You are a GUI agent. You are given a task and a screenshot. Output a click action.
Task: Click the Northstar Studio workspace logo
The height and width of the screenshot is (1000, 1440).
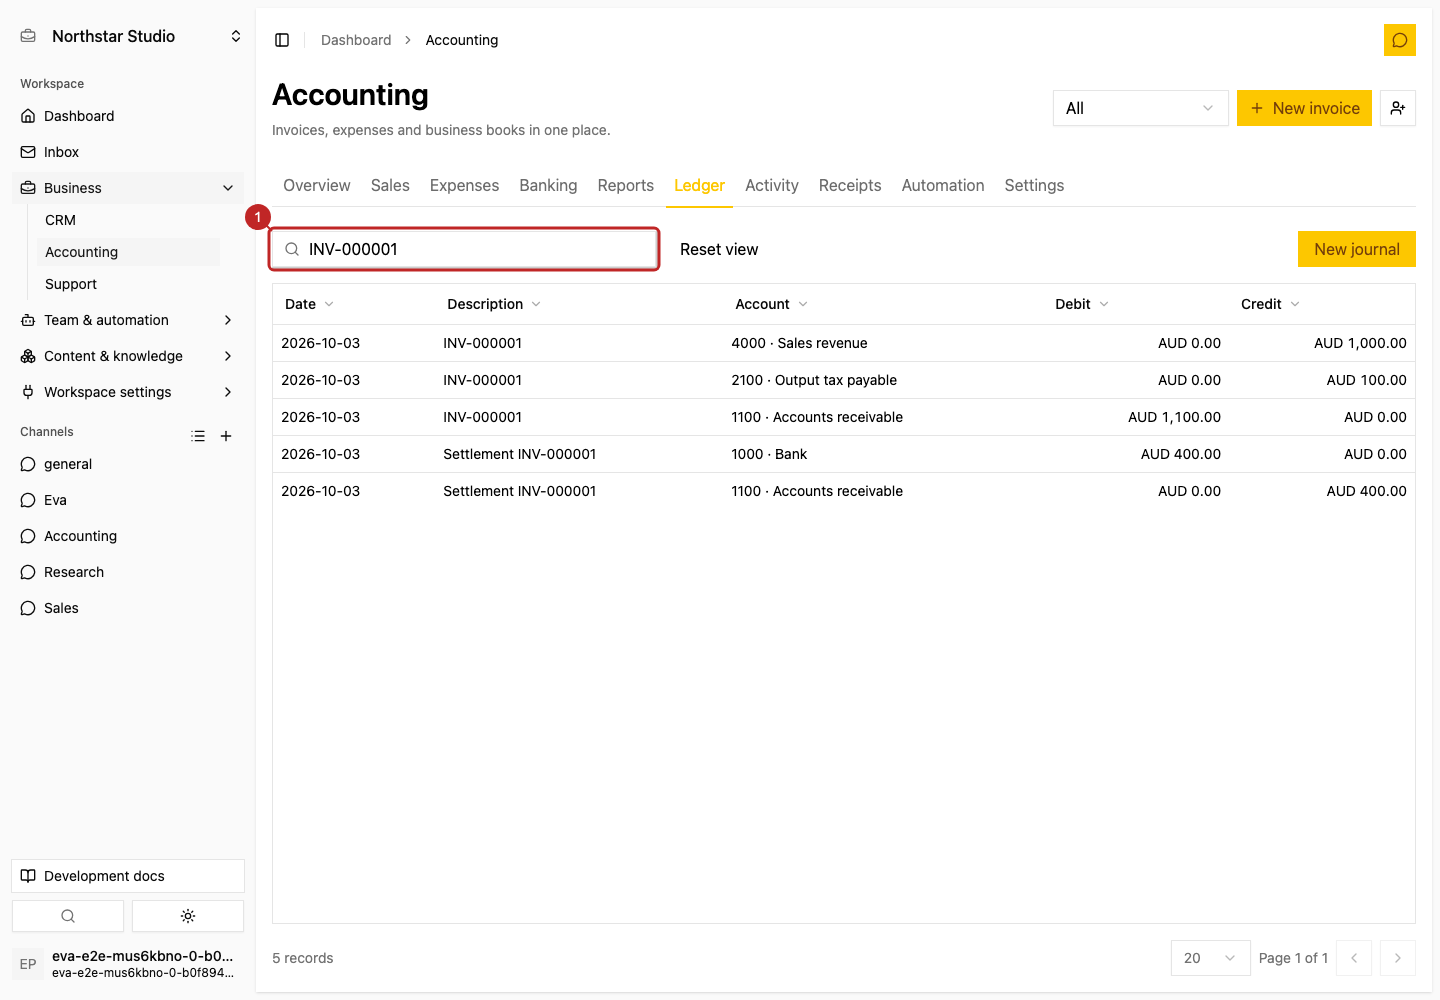(x=28, y=36)
